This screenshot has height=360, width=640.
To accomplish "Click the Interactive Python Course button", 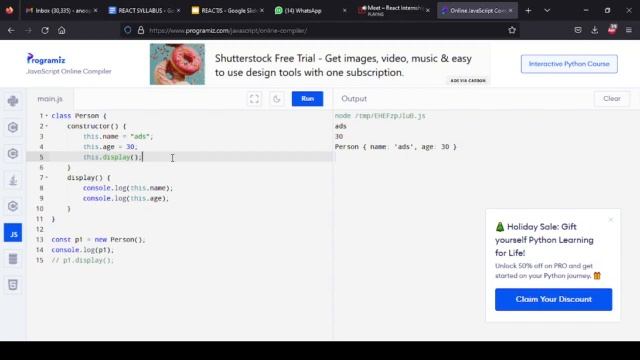I will click(x=569, y=64).
